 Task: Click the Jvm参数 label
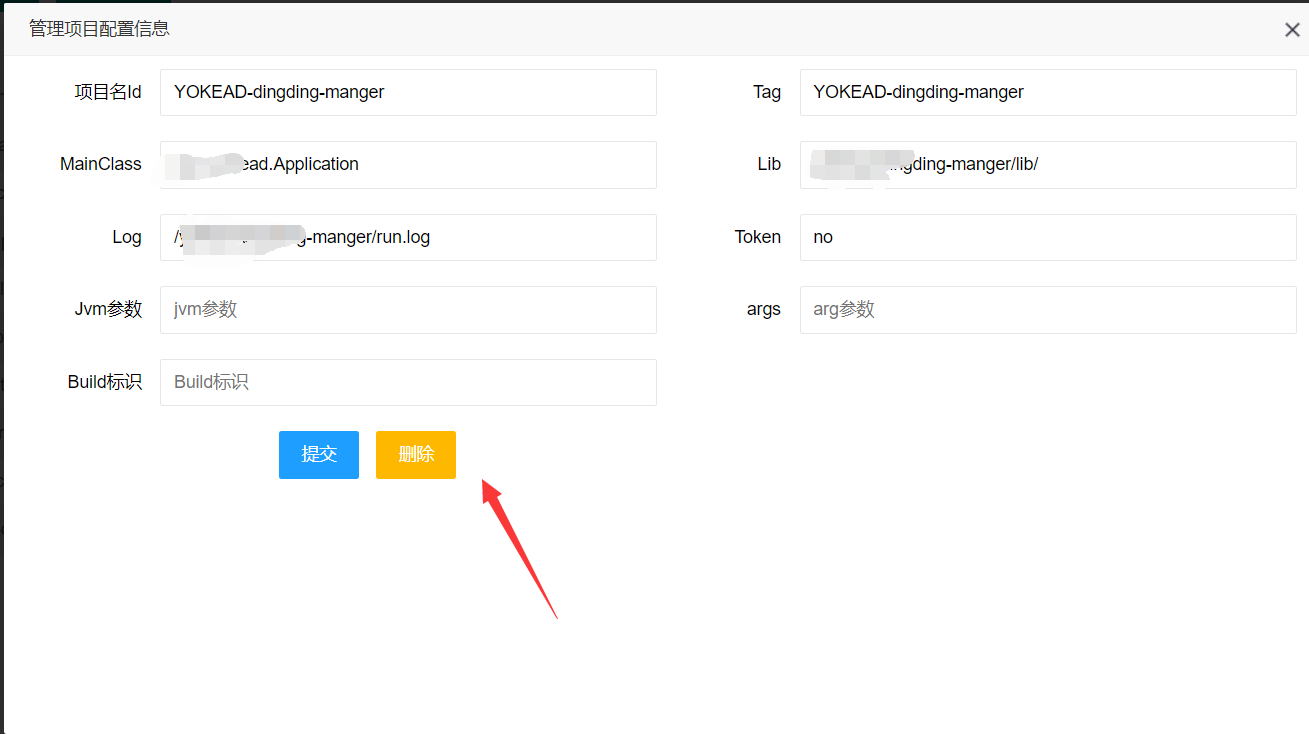(x=108, y=309)
